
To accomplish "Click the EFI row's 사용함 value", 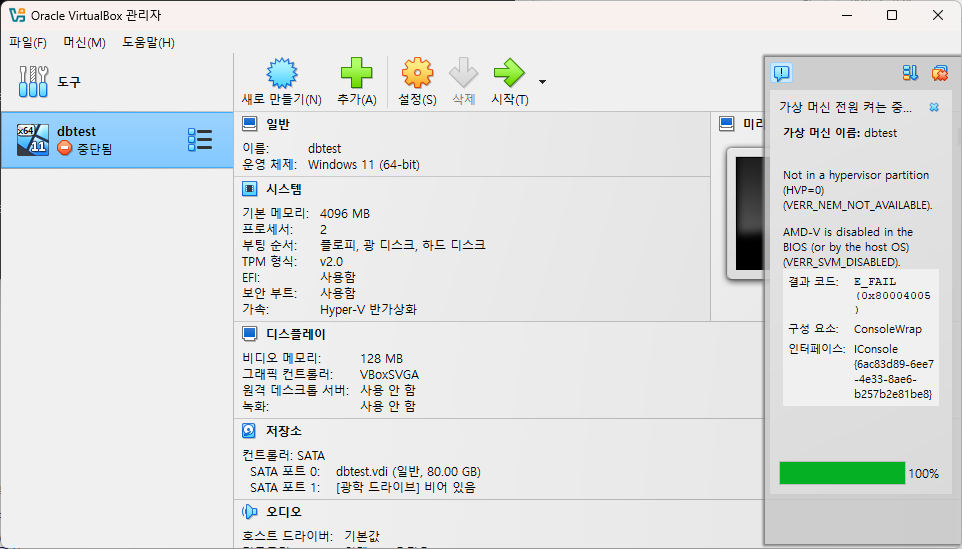I will (x=338, y=277).
